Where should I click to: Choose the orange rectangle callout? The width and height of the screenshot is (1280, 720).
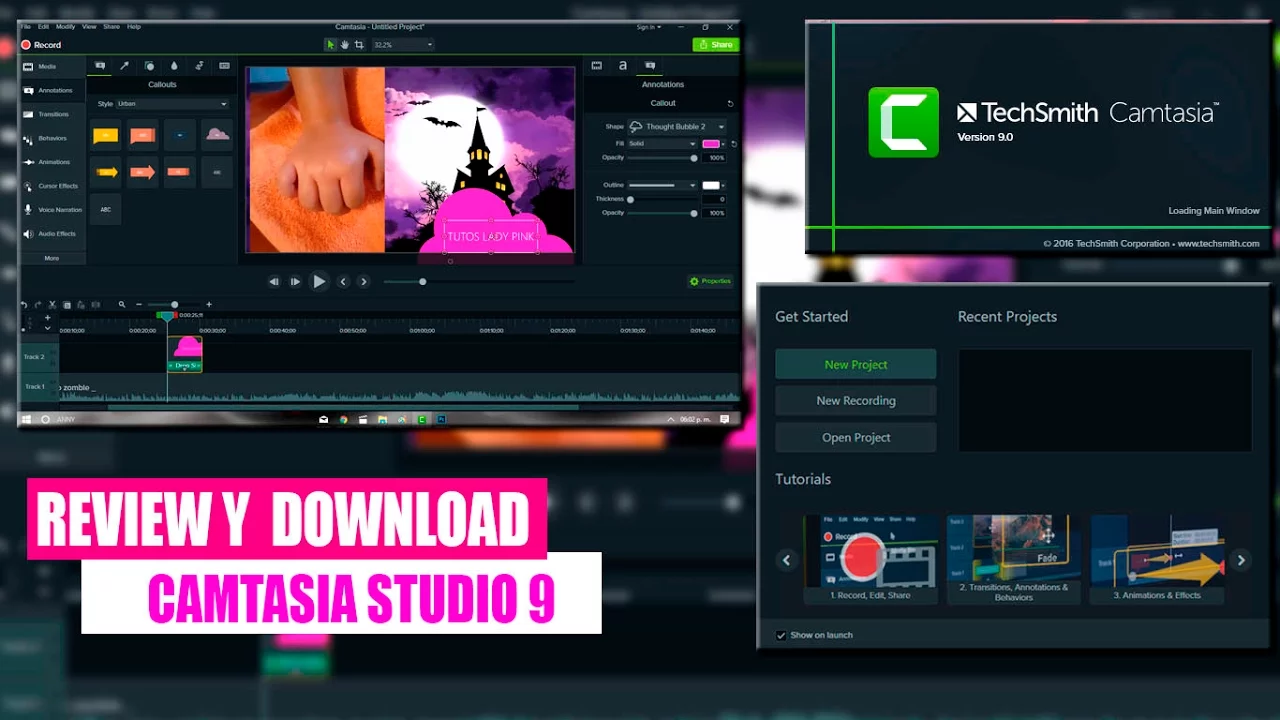point(180,172)
